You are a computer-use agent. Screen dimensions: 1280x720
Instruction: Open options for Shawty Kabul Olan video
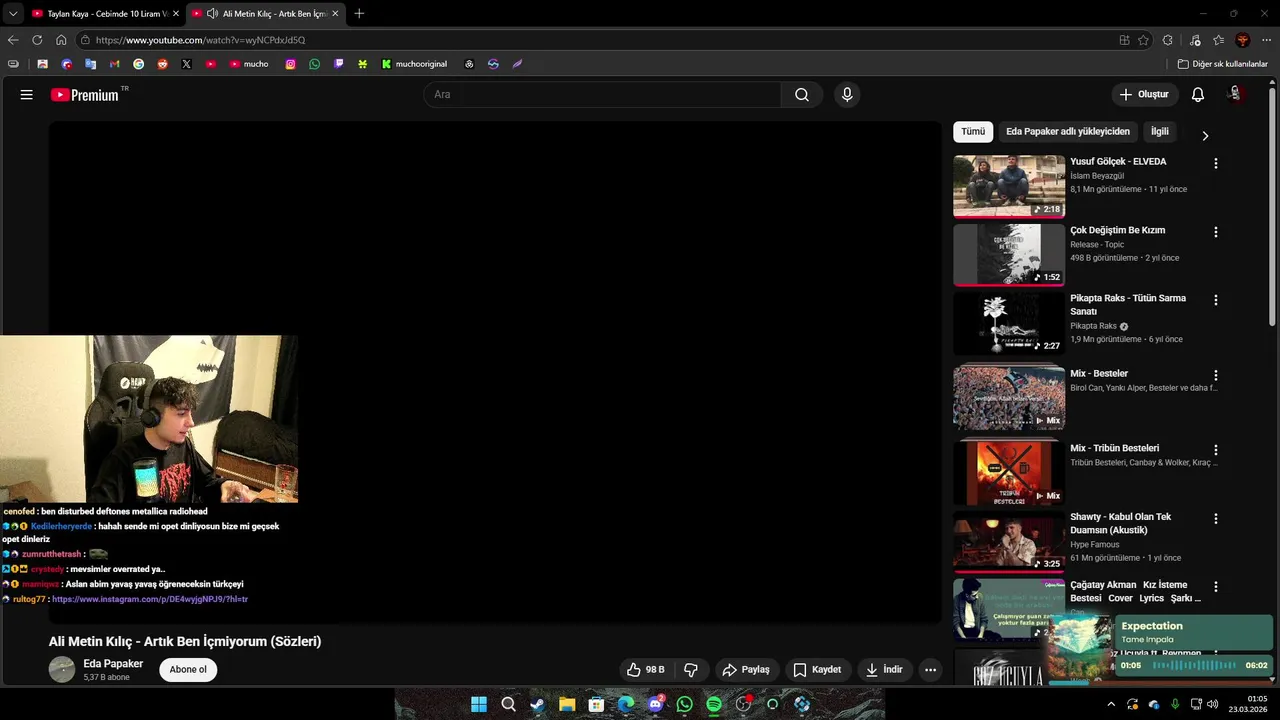coord(1216,519)
